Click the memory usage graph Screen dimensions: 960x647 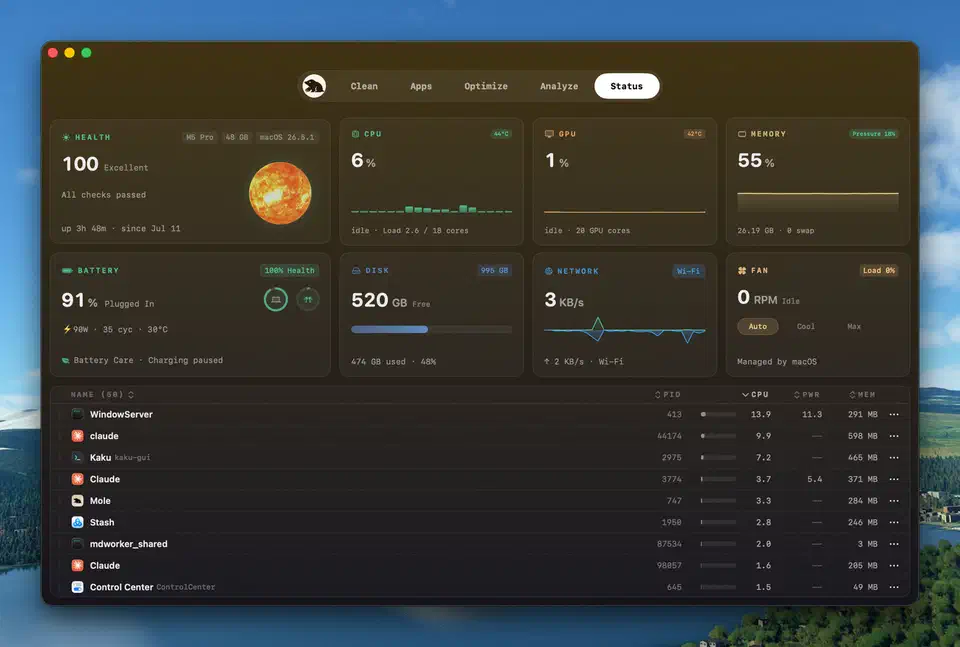click(x=818, y=201)
